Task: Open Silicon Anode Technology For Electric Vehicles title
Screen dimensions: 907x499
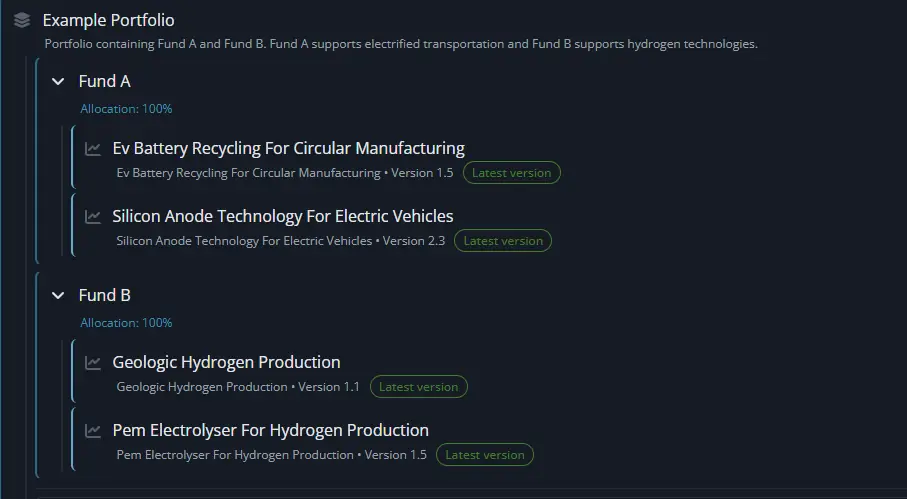Action: (282, 216)
